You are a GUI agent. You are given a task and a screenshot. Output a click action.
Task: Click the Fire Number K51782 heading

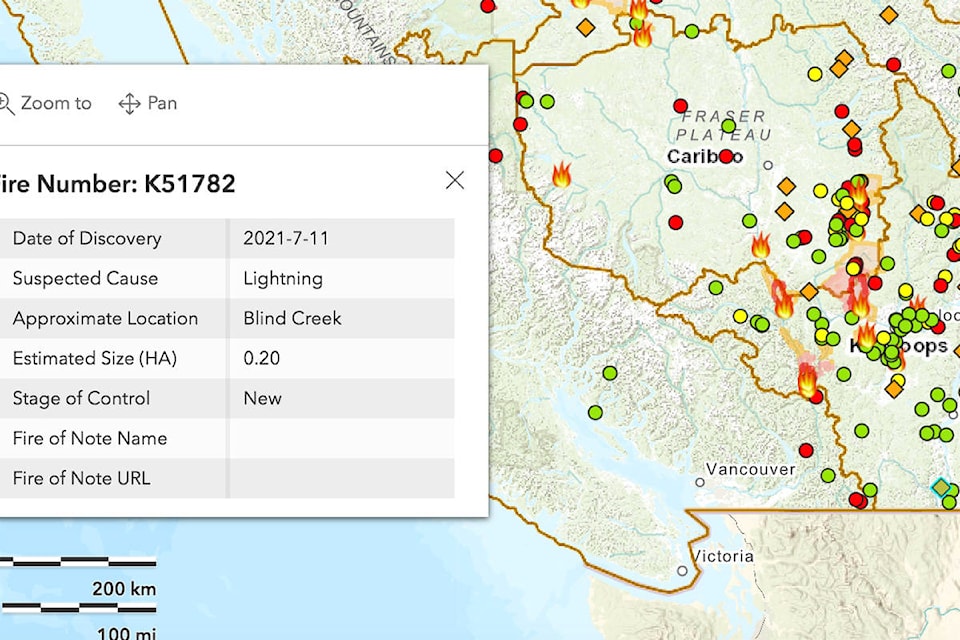pos(118,183)
